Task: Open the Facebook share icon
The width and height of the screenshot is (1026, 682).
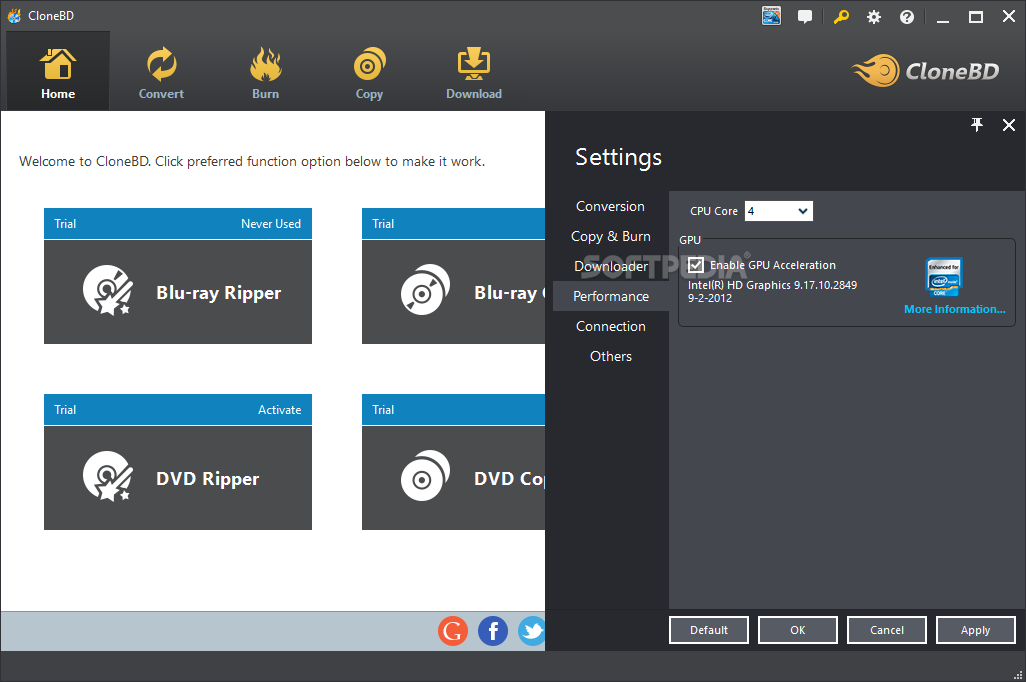Action: [x=493, y=631]
